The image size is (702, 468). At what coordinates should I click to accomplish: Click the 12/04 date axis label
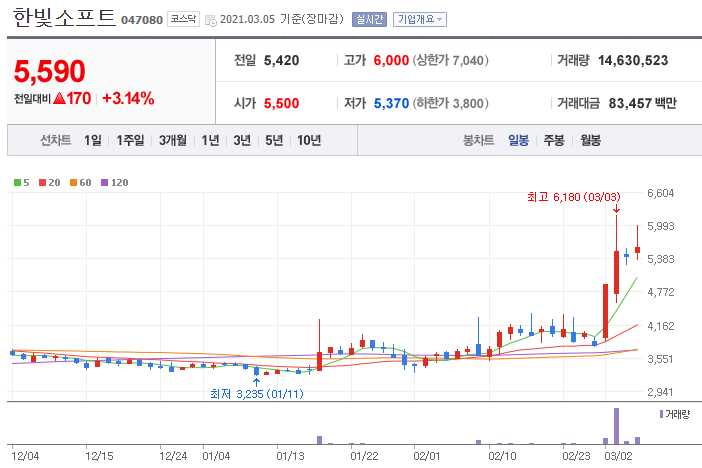[x=25, y=456]
